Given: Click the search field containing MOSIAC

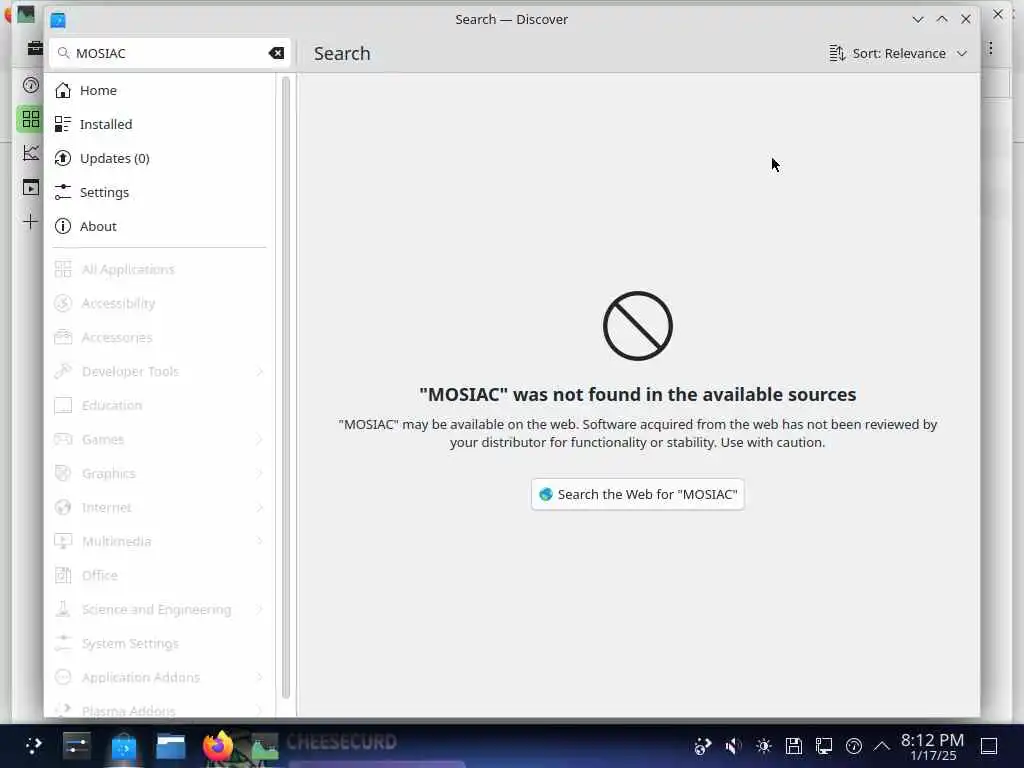Looking at the screenshot, I should 169,53.
